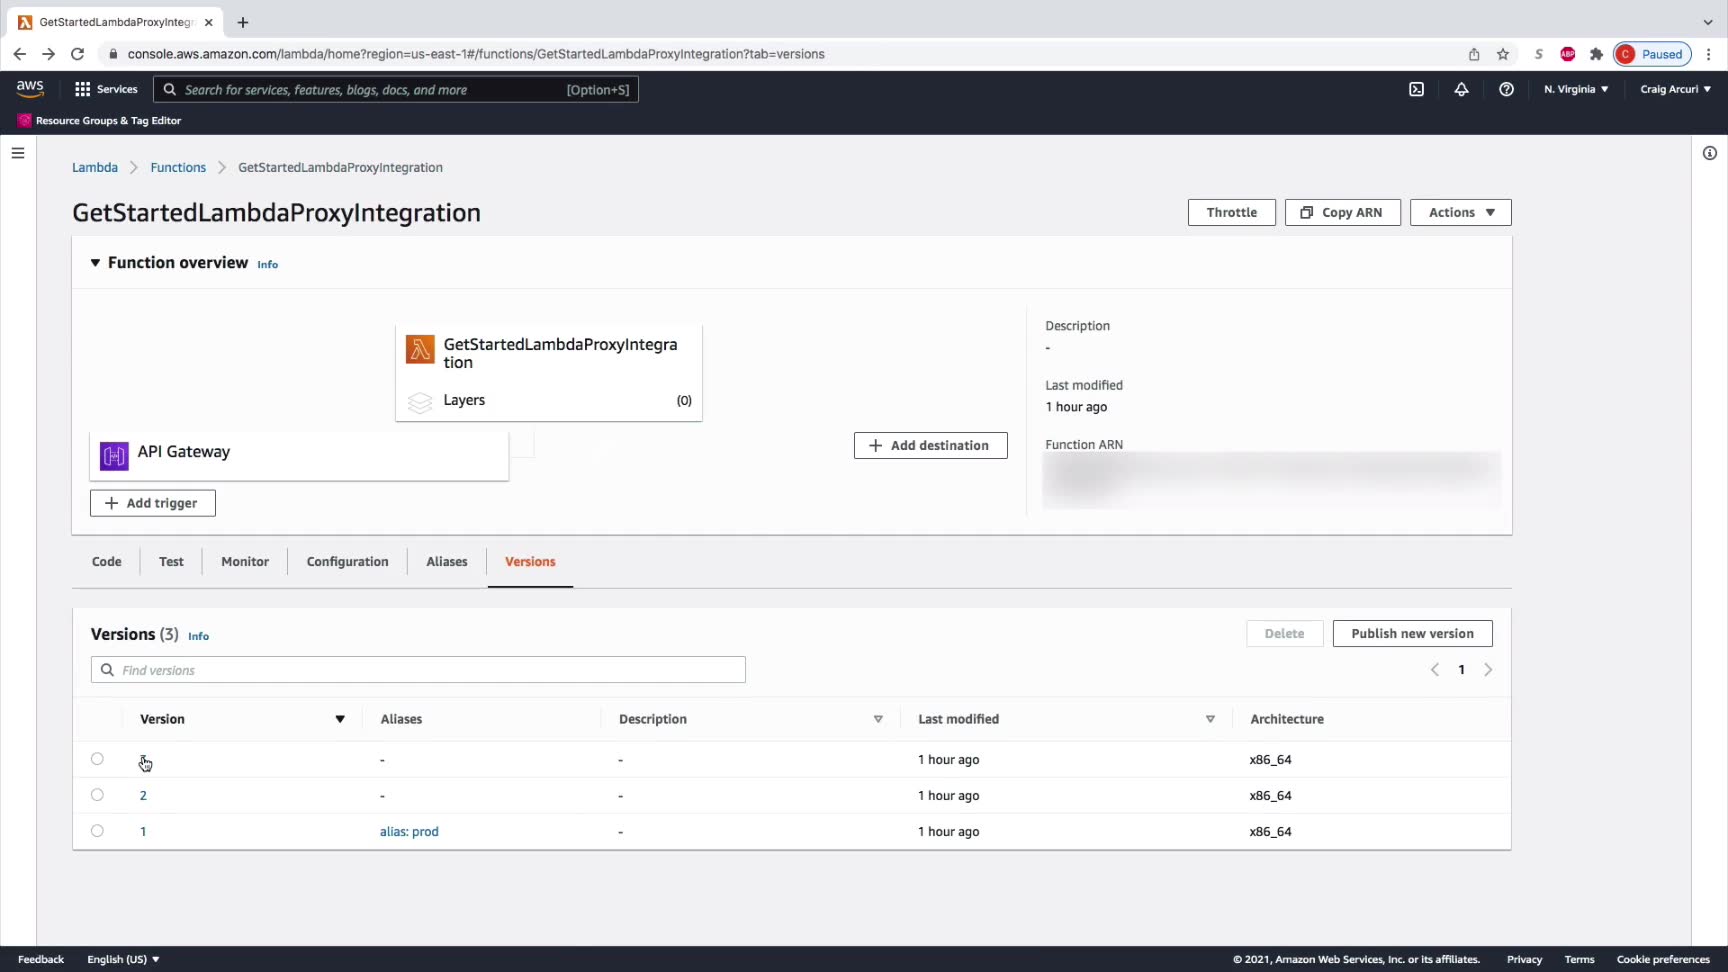The height and width of the screenshot is (972, 1728).
Task: Click Publish new version
Action: [x=1413, y=634]
